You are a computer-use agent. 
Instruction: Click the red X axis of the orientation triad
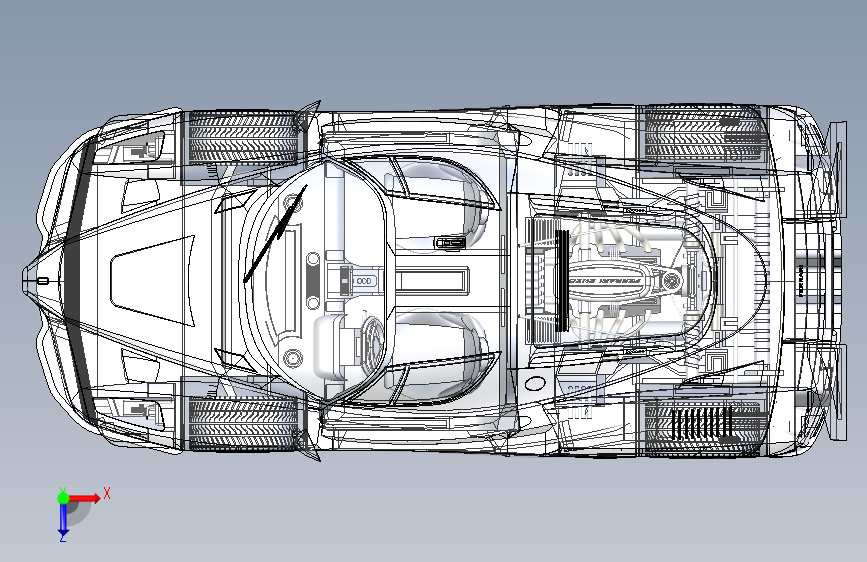pos(84,498)
